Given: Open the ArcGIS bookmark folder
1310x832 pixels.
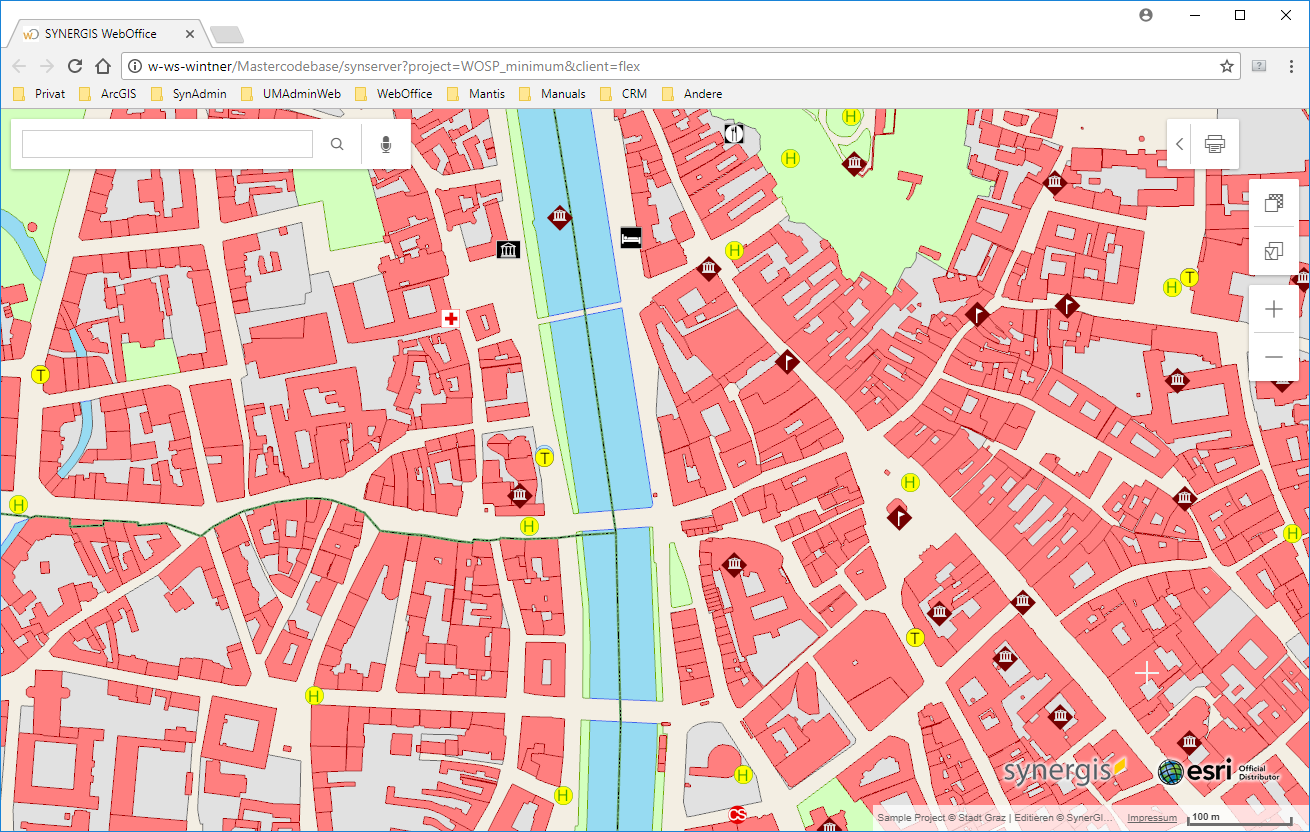Looking at the screenshot, I should pos(114,94).
